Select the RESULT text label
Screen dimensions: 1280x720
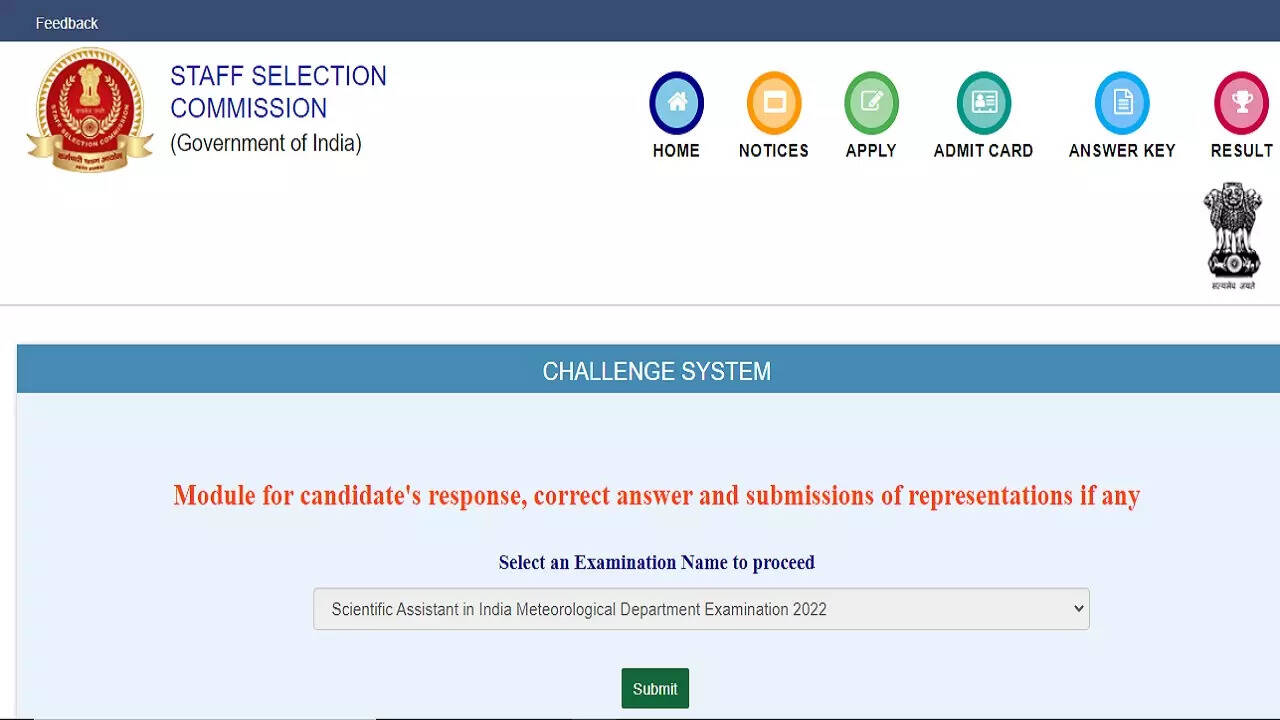(1241, 151)
